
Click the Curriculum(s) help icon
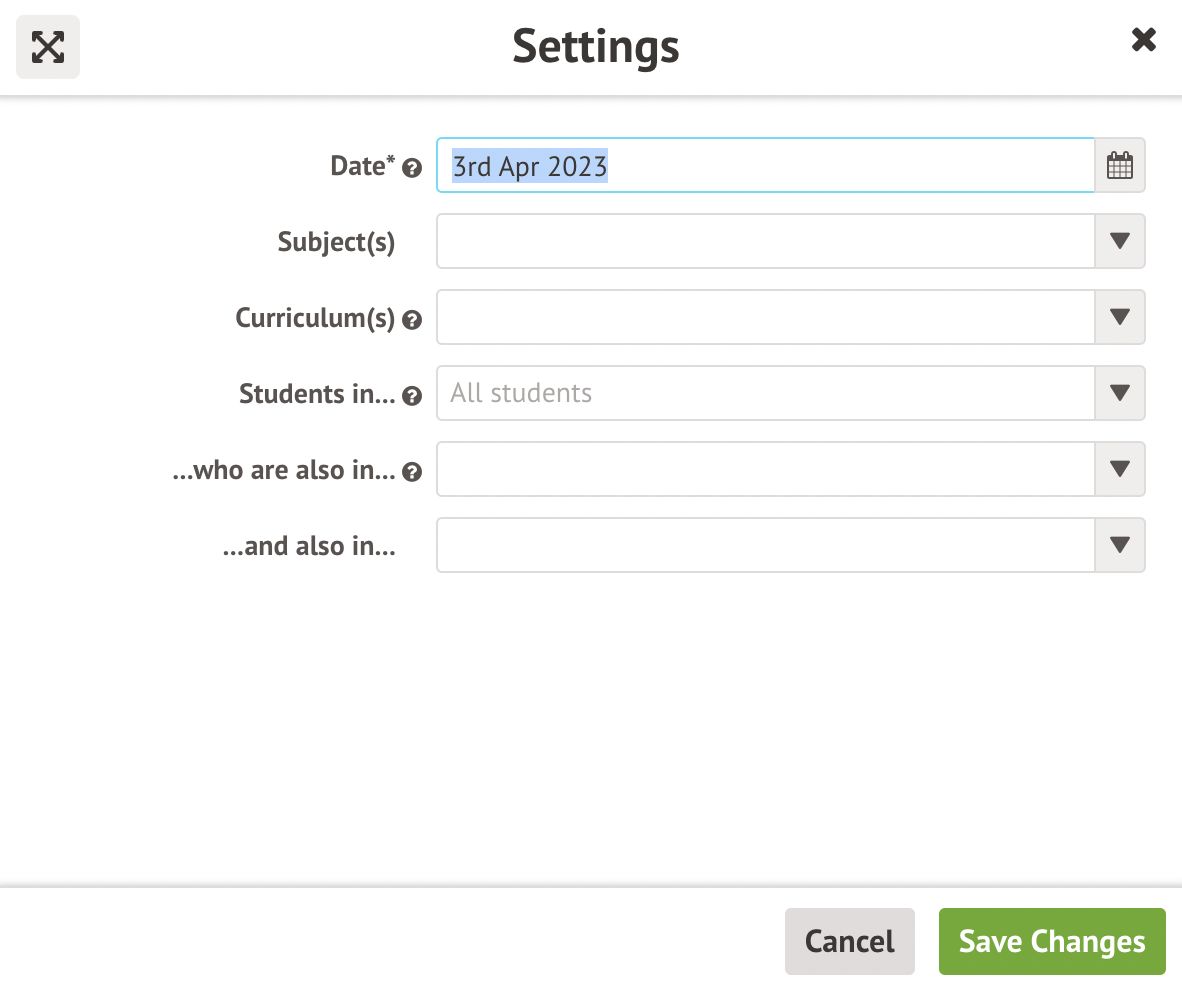click(x=411, y=321)
